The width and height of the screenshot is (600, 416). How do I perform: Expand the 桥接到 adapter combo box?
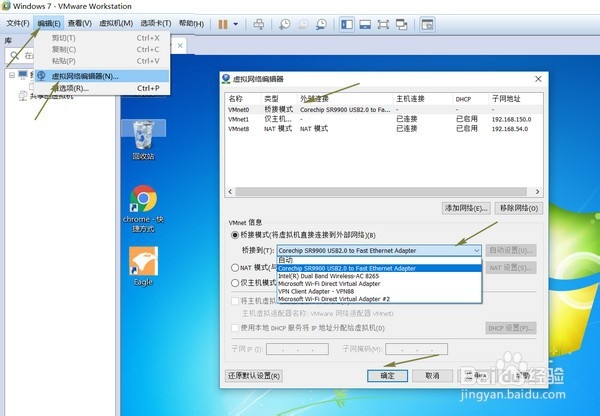379,251
